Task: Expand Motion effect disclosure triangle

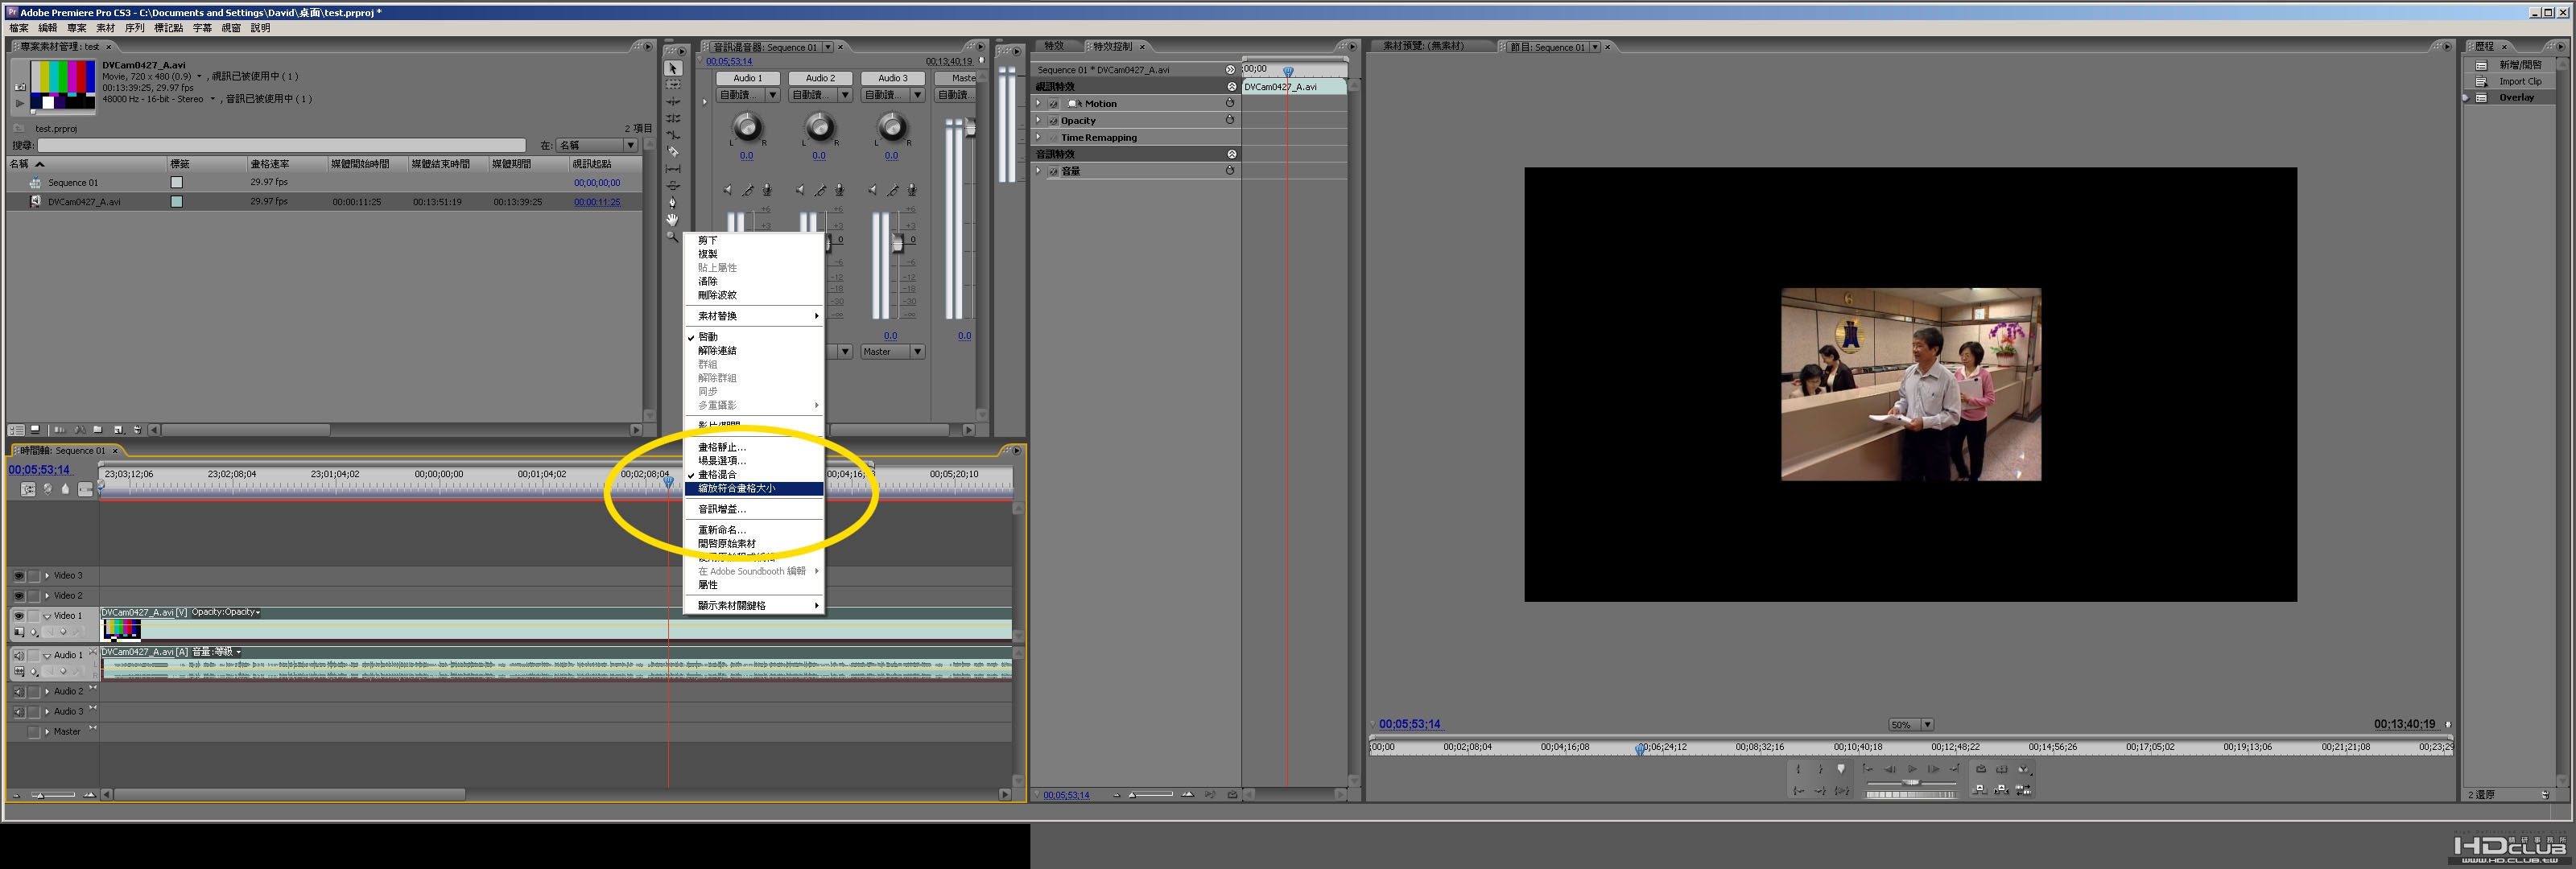Action: point(1039,104)
